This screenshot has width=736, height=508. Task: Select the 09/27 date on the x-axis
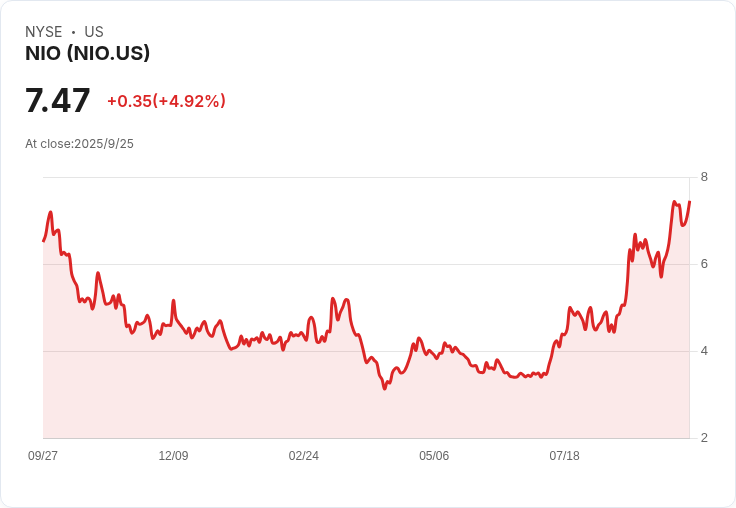pos(43,456)
